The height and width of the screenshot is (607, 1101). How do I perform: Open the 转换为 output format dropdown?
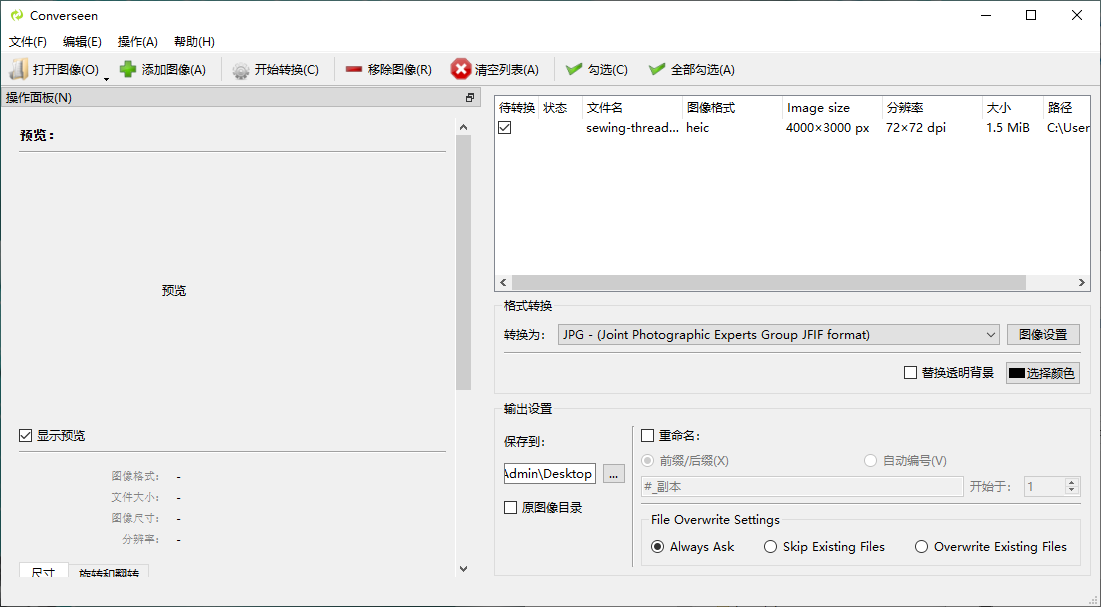click(x=990, y=334)
